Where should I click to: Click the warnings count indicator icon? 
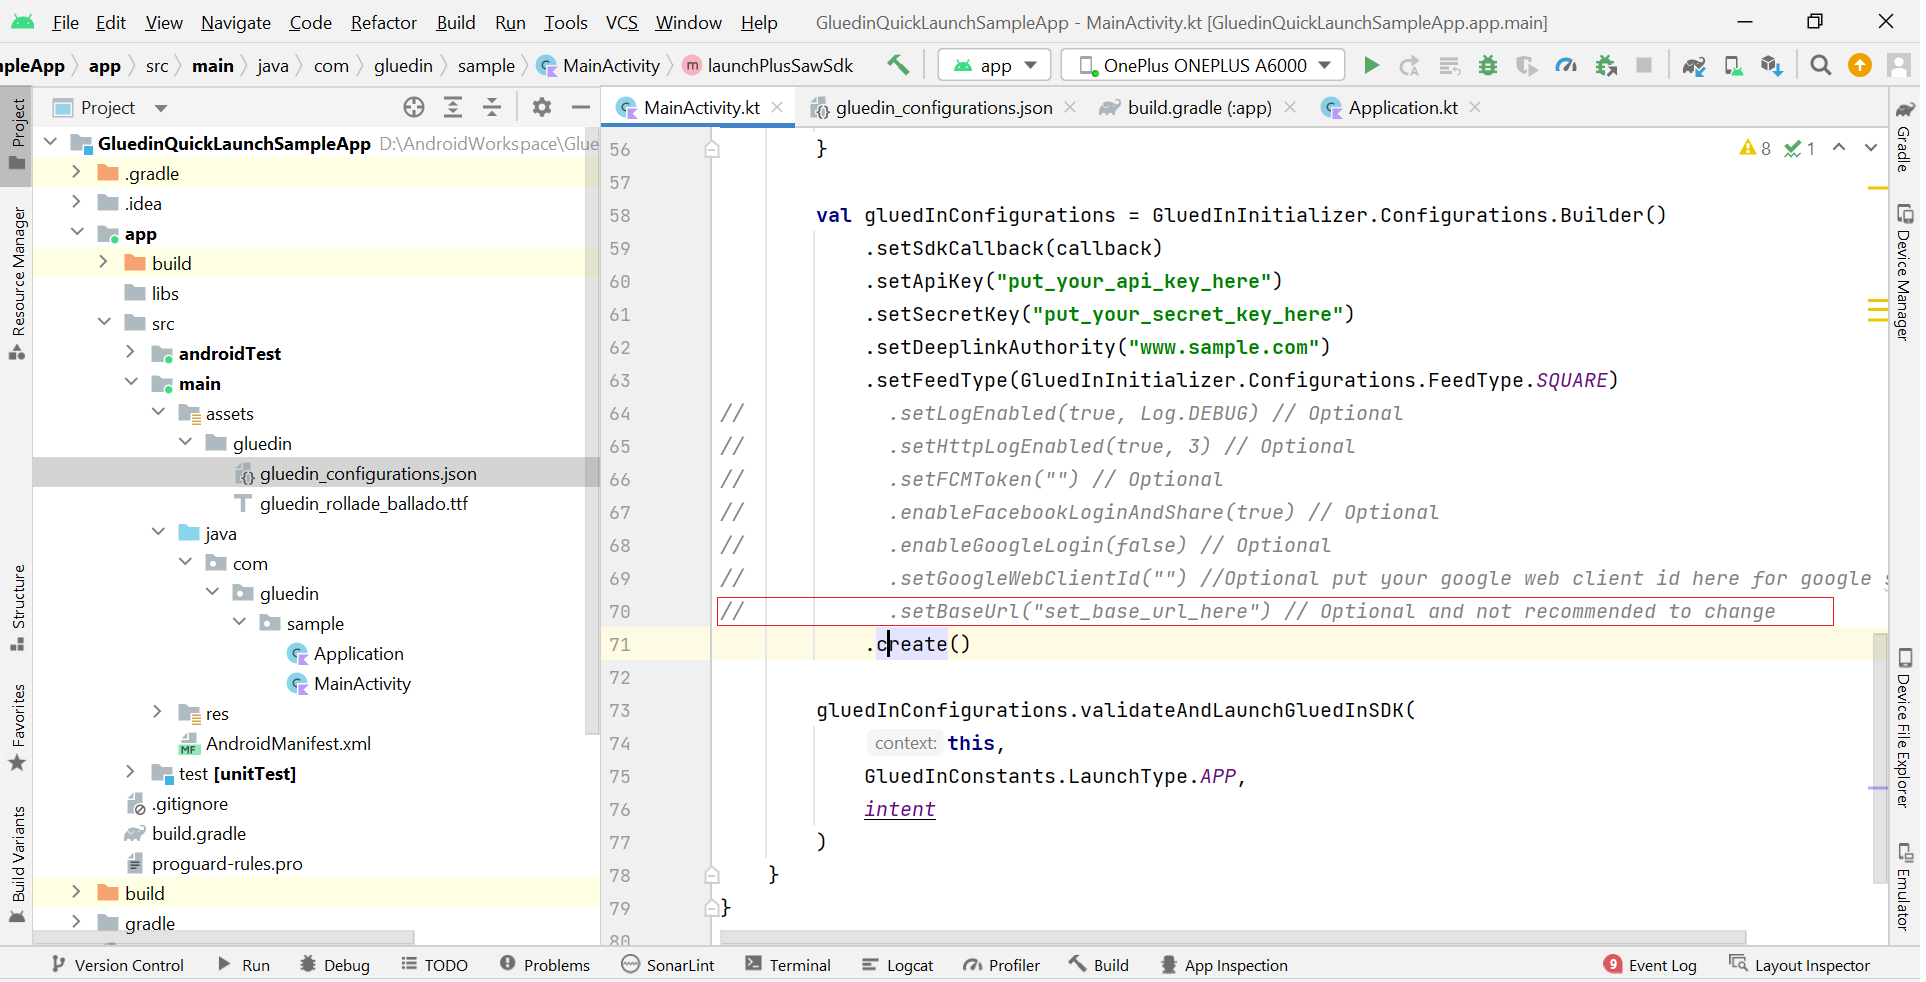(x=1755, y=148)
